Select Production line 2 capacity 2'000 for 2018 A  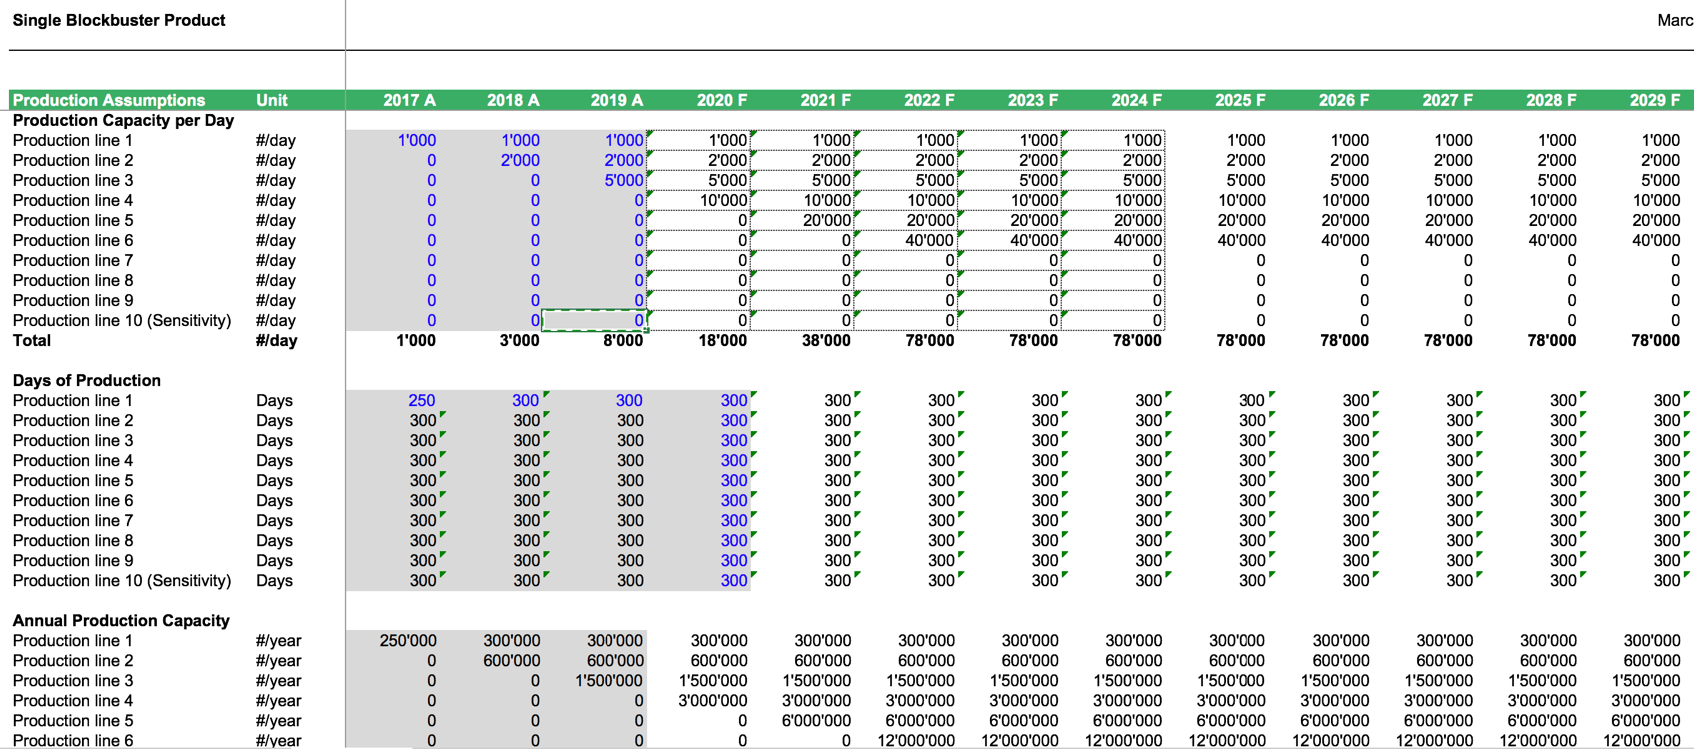pyautogui.click(x=520, y=160)
